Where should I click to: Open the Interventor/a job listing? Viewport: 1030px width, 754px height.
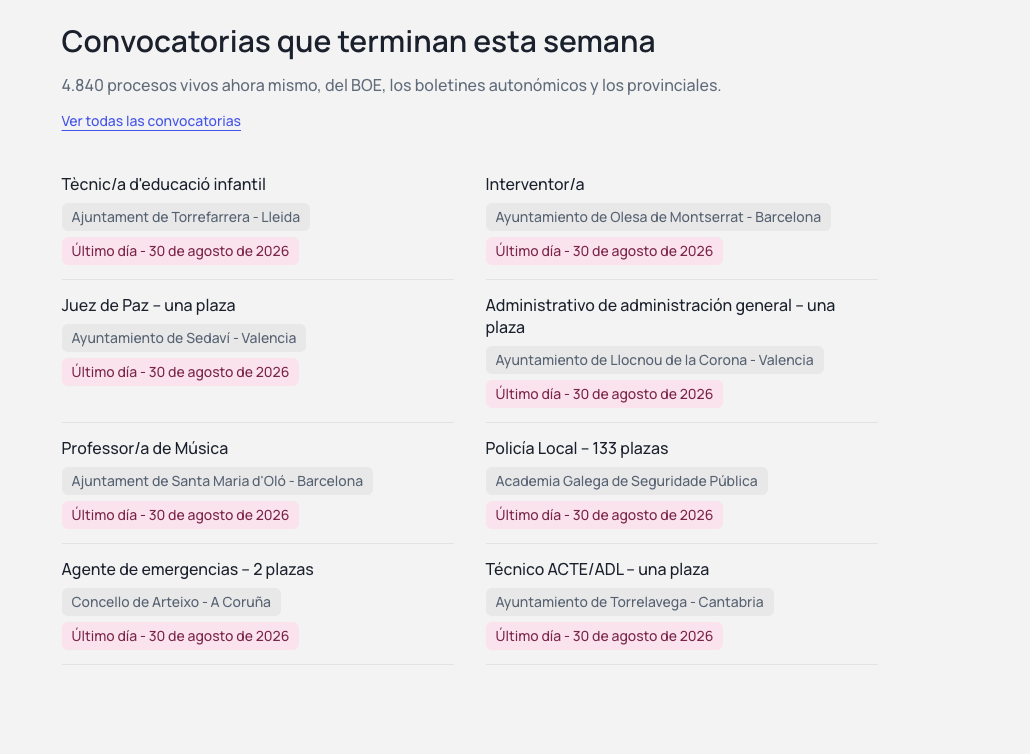coord(535,185)
